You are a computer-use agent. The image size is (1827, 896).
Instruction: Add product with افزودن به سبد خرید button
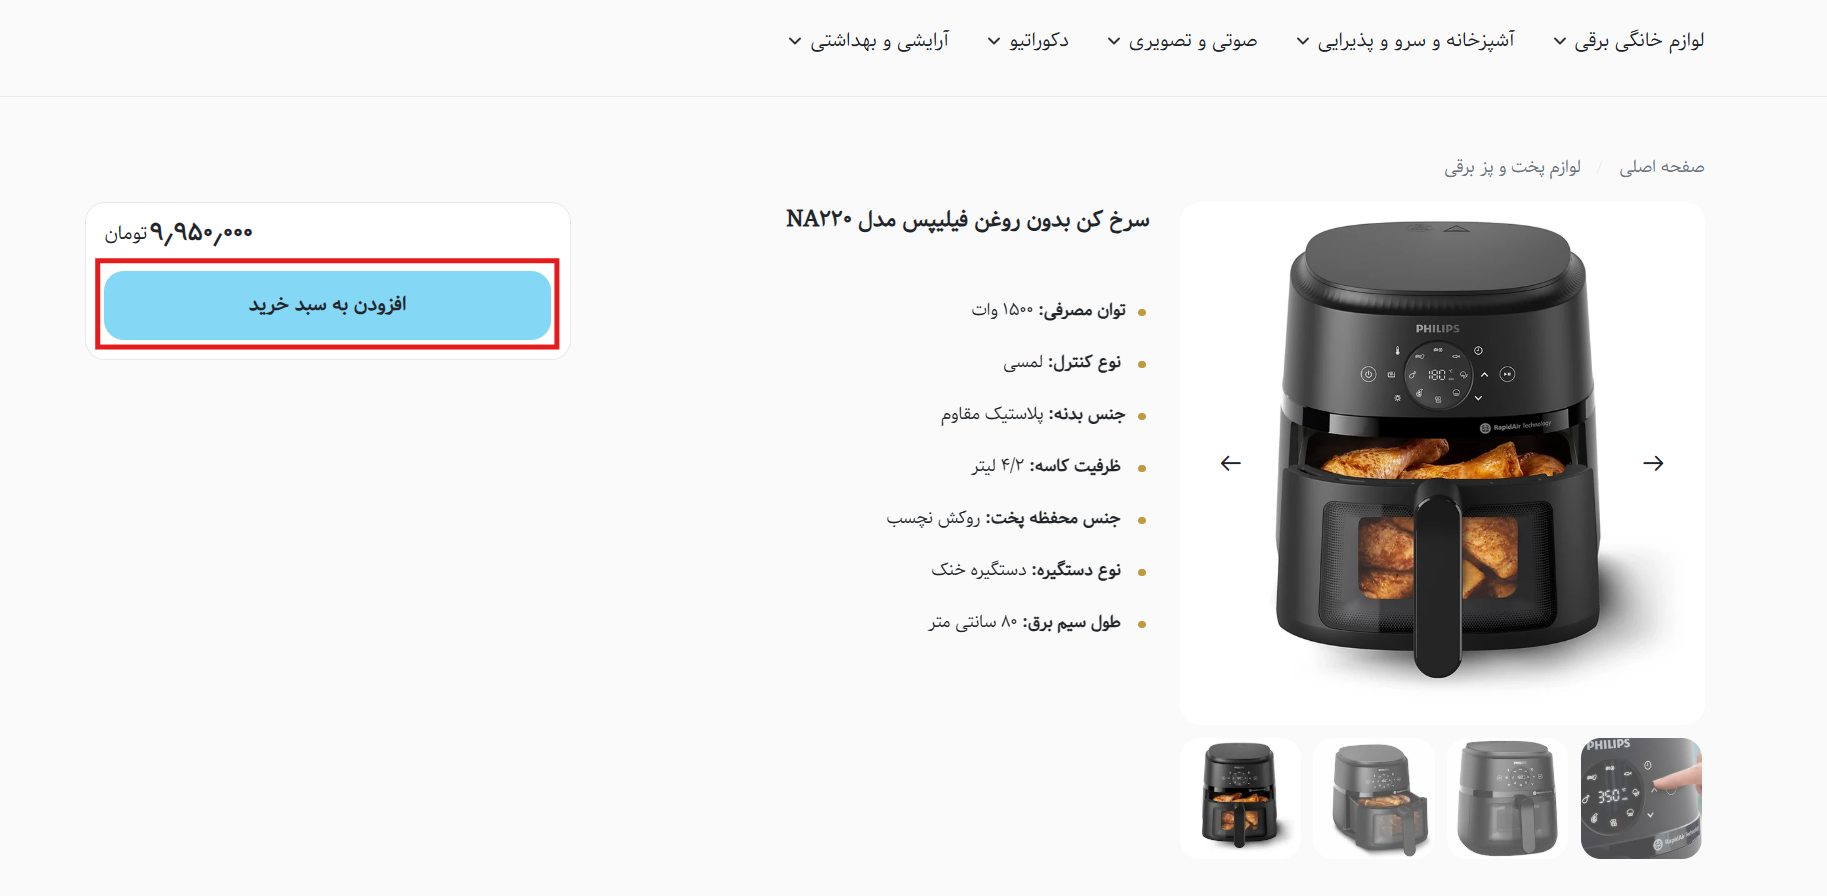tap(328, 305)
